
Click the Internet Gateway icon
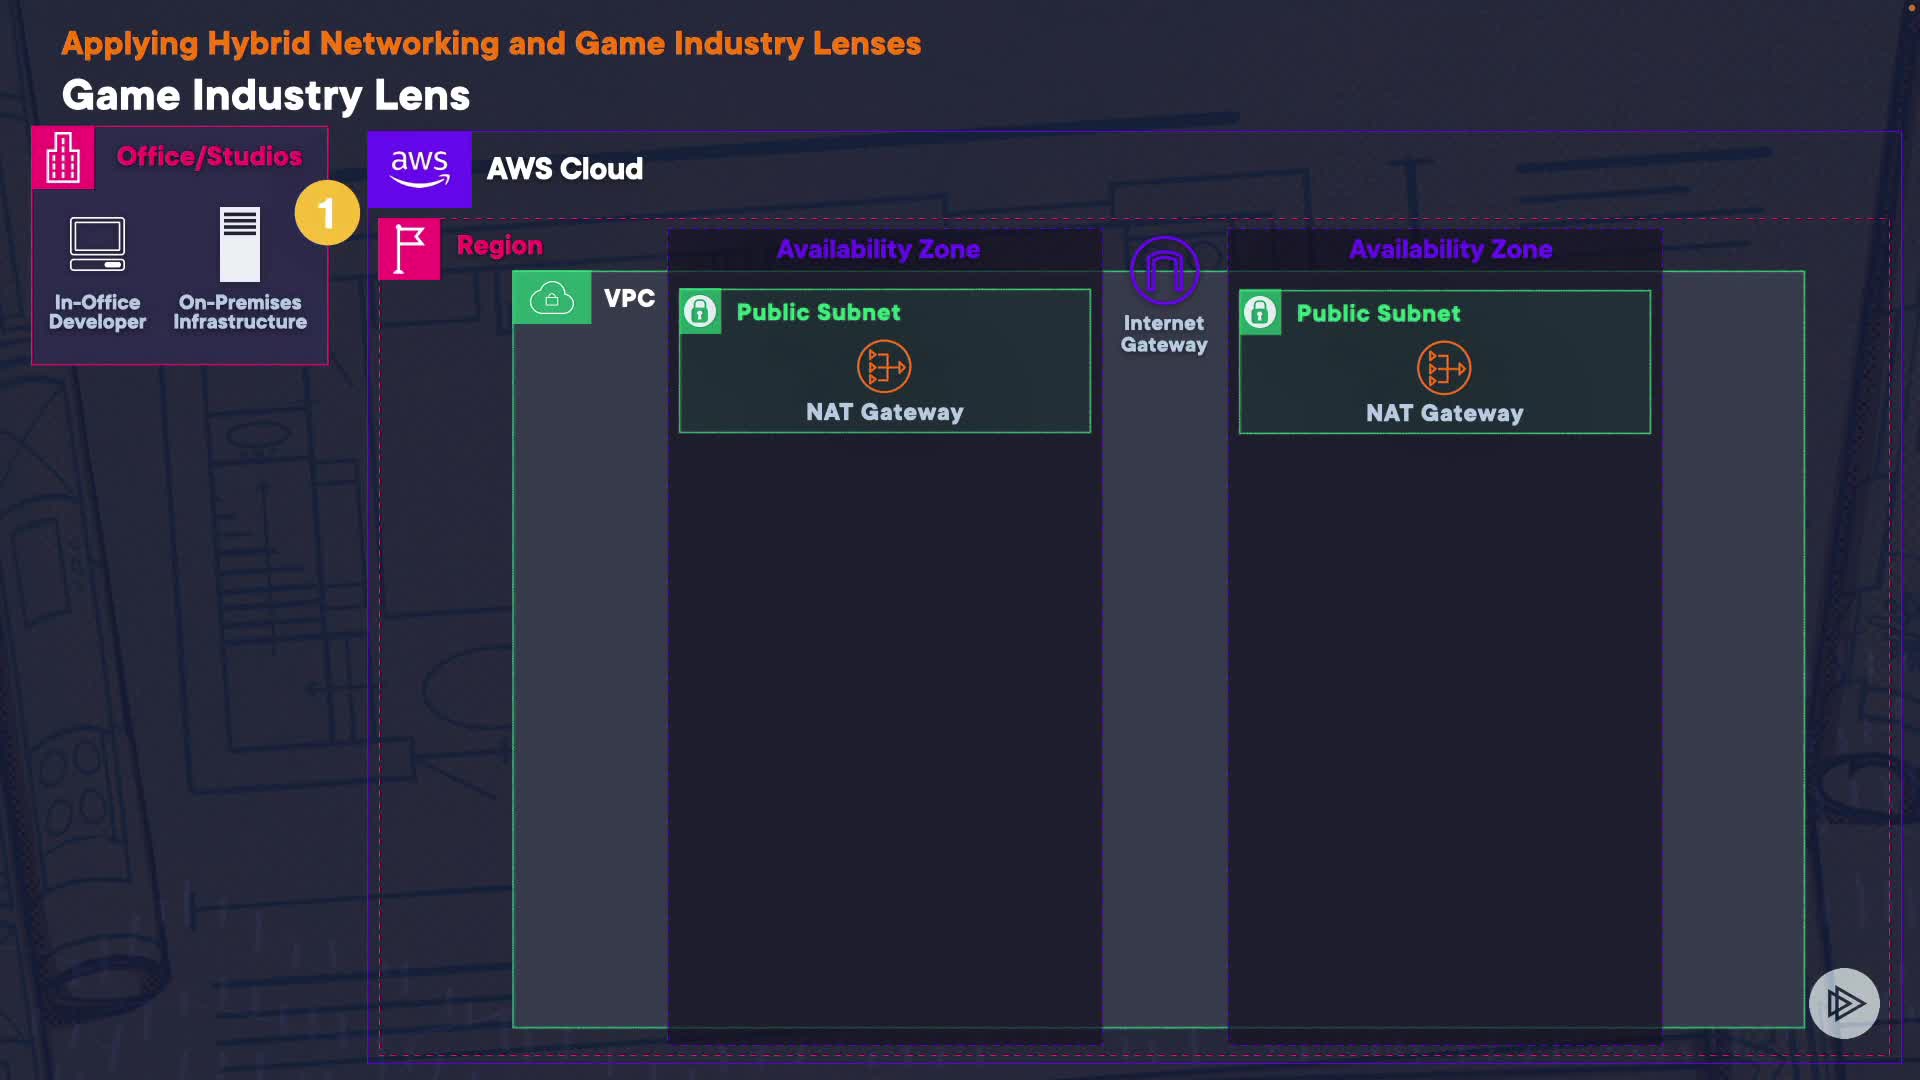coord(1164,270)
